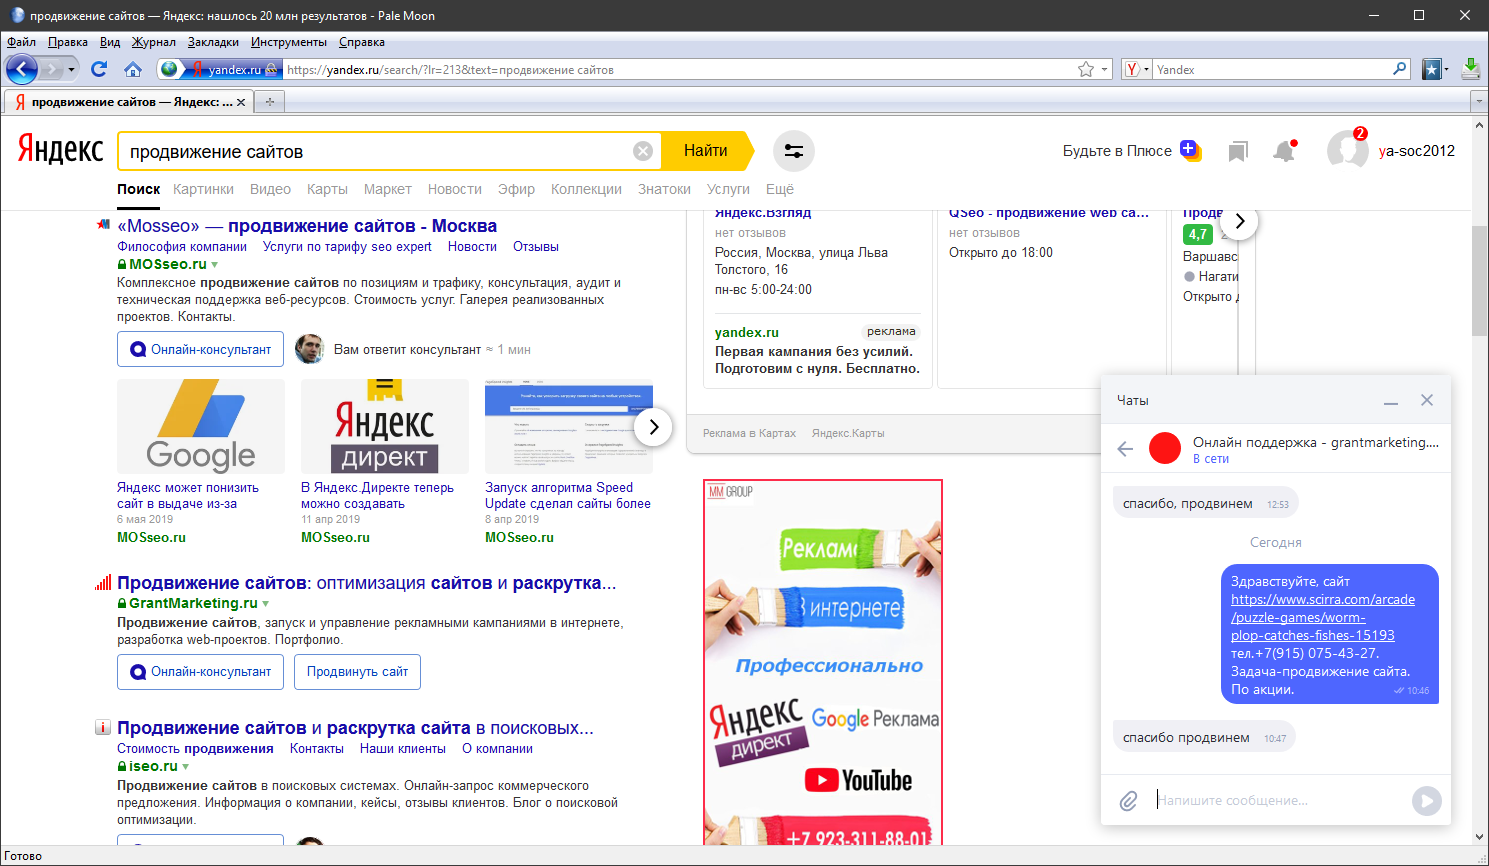1489x866 pixels.
Task: Open Онлайн-консультант for MOSseo.ru
Action: 200,349
